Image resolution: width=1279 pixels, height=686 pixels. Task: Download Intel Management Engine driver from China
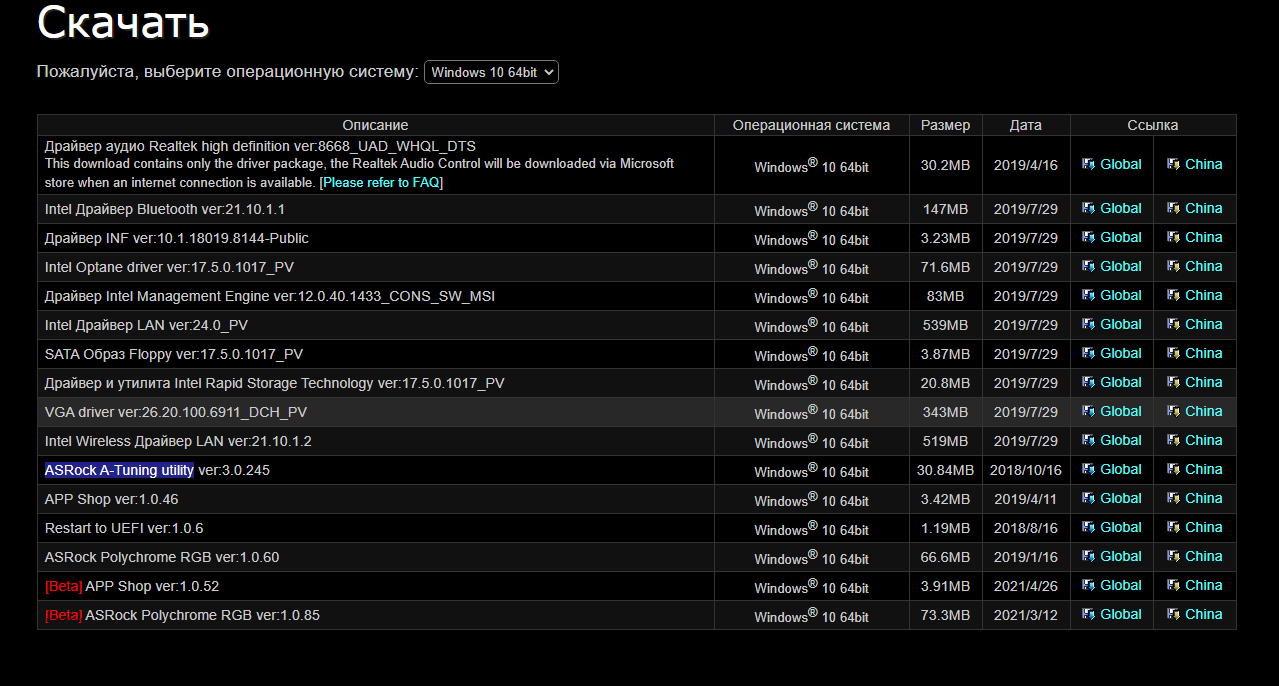[x=1203, y=295]
